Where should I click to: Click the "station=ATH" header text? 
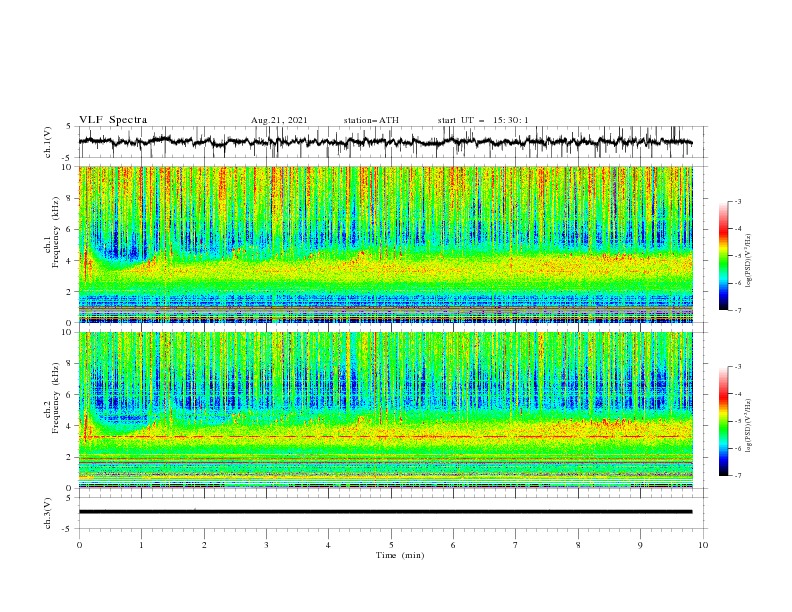click(x=371, y=120)
